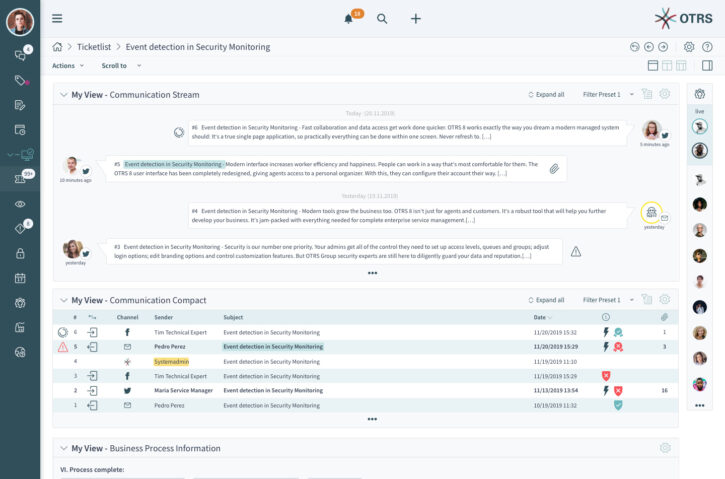
Task: Toggle the eye watch icon in sidebar
Action: [19, 204]
